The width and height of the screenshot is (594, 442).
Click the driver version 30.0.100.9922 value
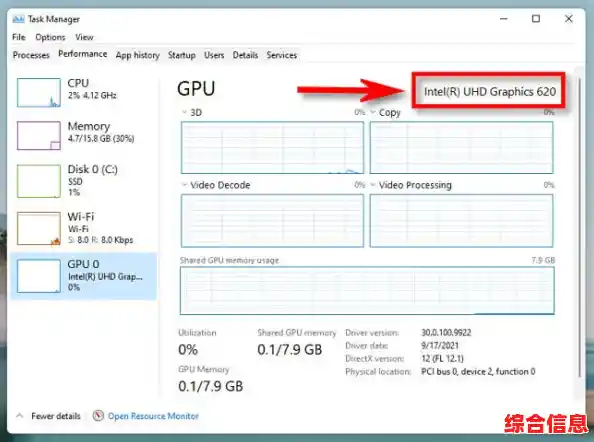446,333
